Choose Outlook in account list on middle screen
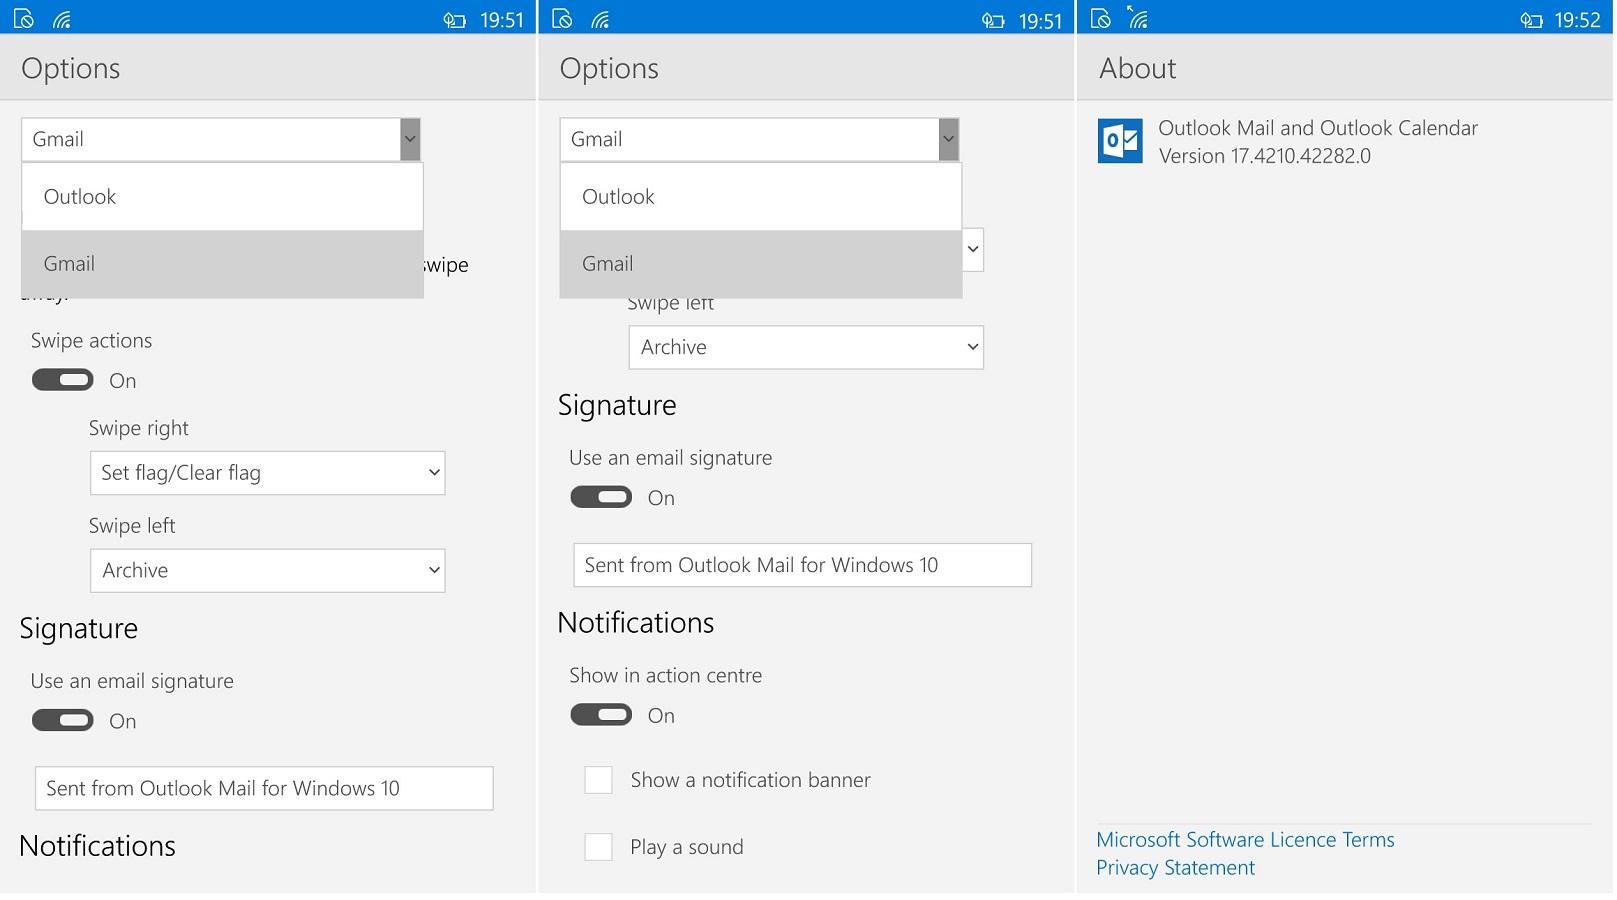This screenshot has width=1617, height=900. 761,197
